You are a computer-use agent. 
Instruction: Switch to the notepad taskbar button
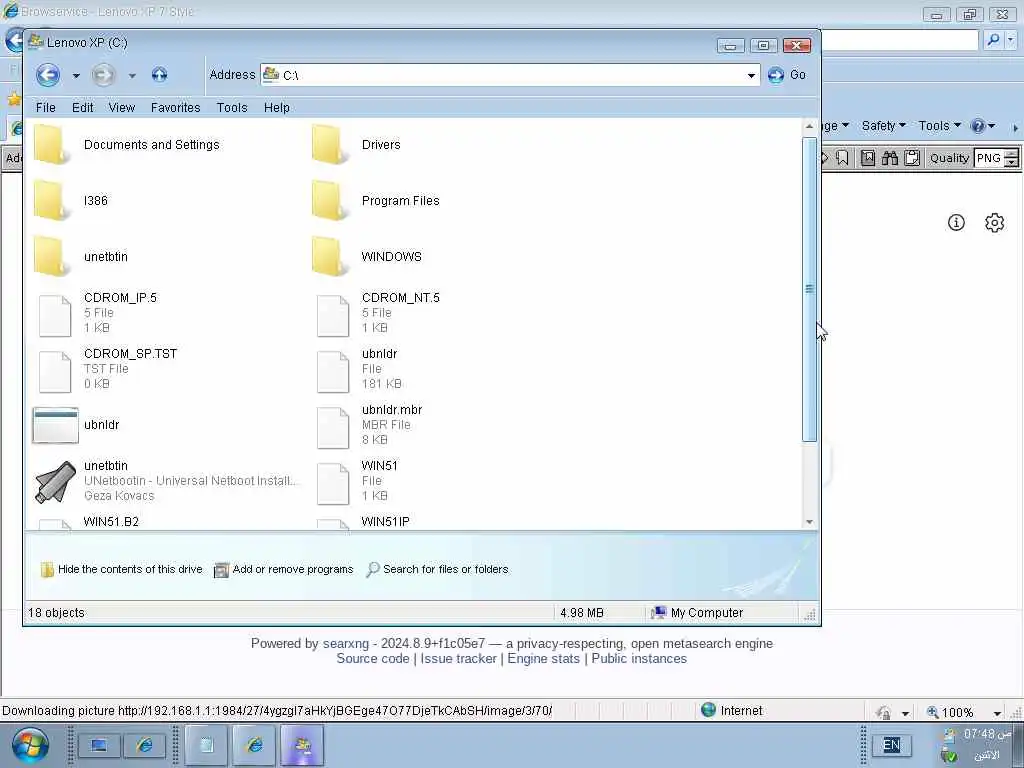click(206, 744)
